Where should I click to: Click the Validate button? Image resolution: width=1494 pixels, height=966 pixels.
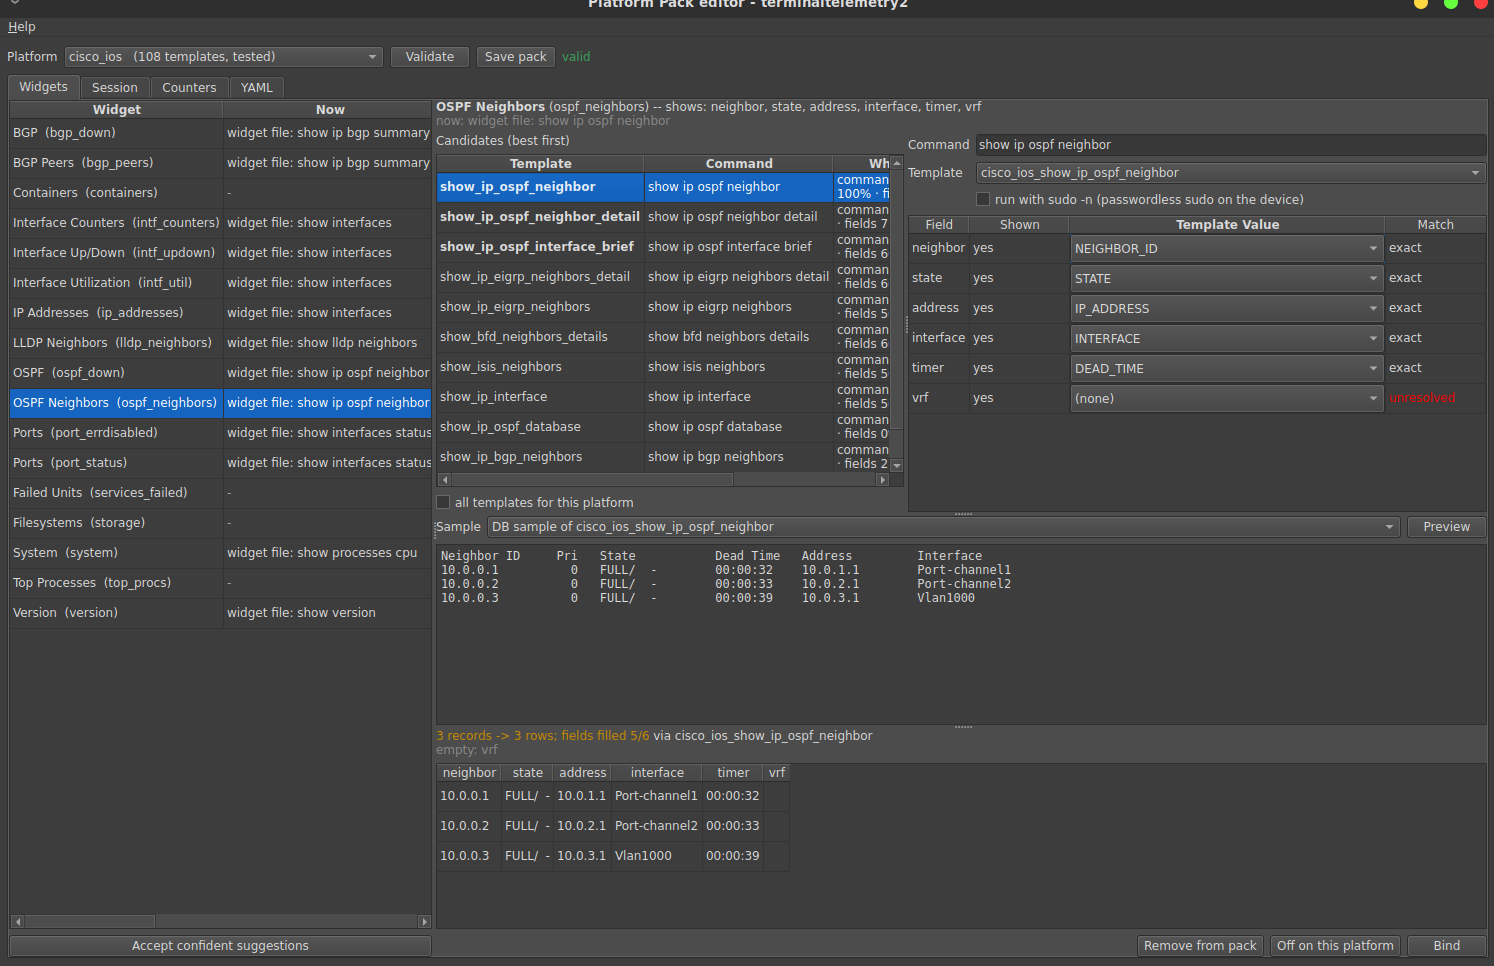(430, 57)
